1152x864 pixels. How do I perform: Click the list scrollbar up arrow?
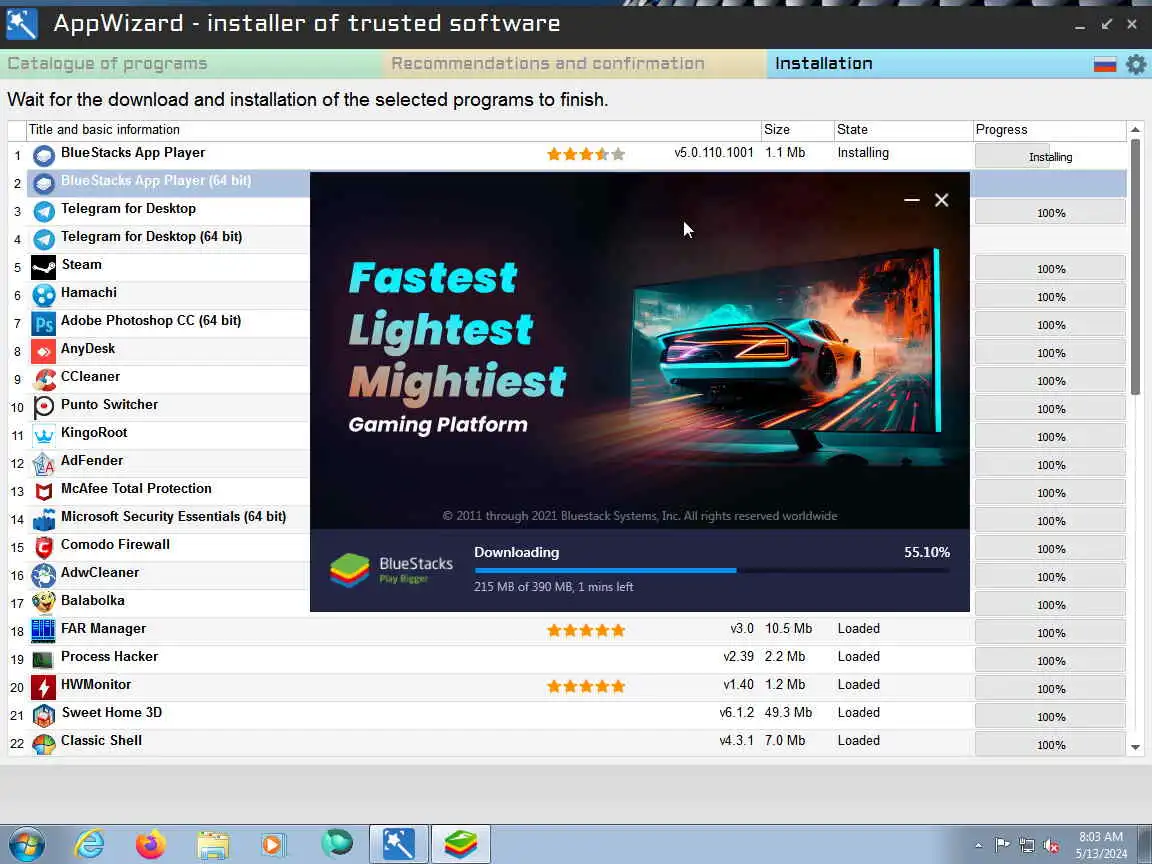coord(1135,129)
